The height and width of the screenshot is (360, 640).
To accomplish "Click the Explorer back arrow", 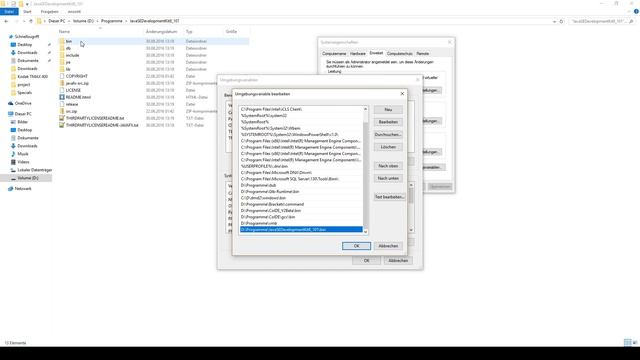I will (6, 21).
